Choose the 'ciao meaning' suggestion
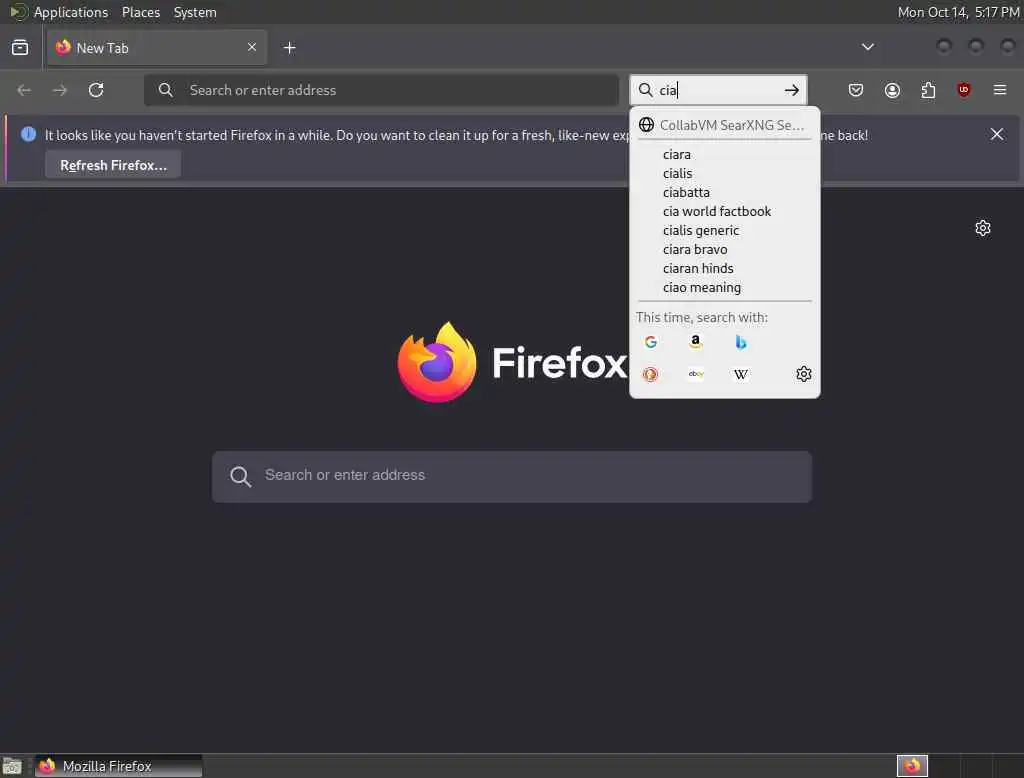This screenshot has width=1024, height=778. click(725, 287)
